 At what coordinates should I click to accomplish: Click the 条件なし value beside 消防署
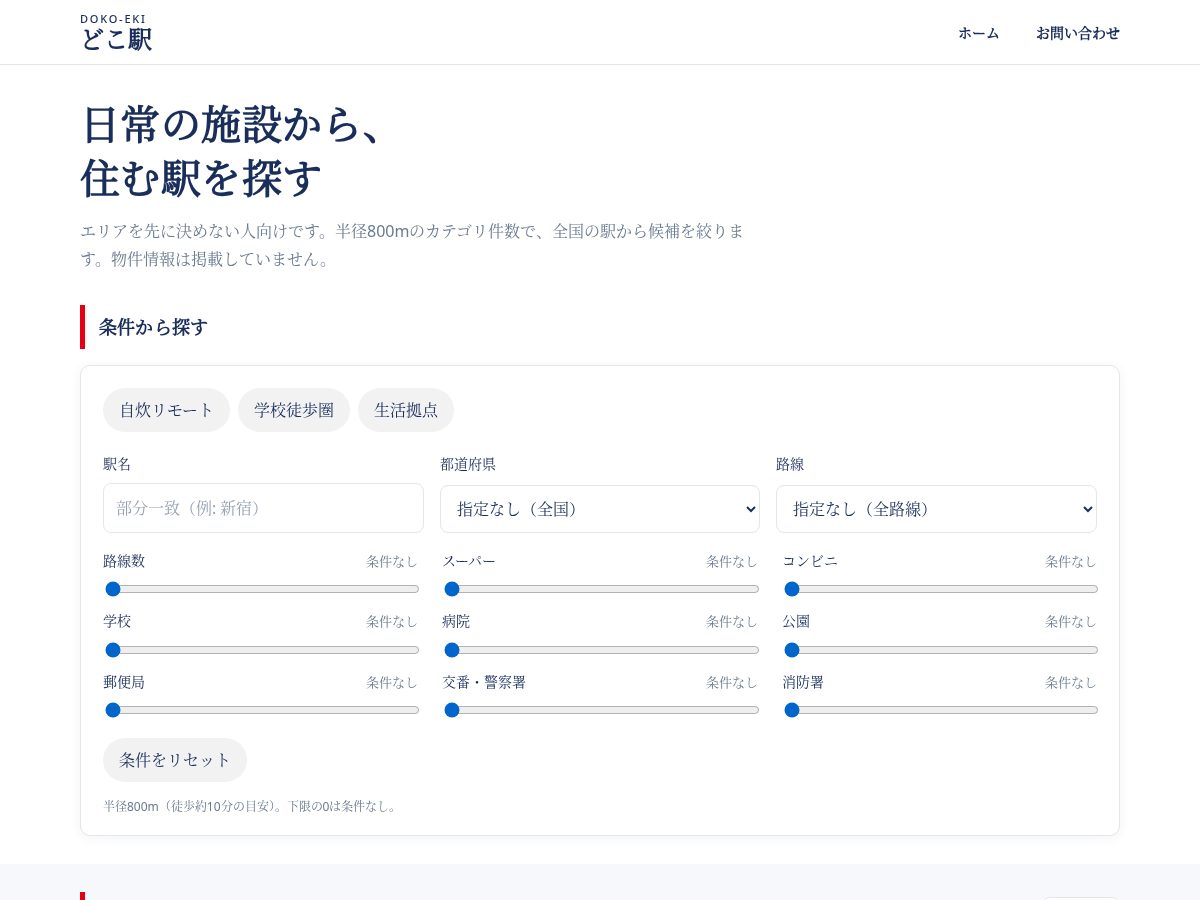1071,683
